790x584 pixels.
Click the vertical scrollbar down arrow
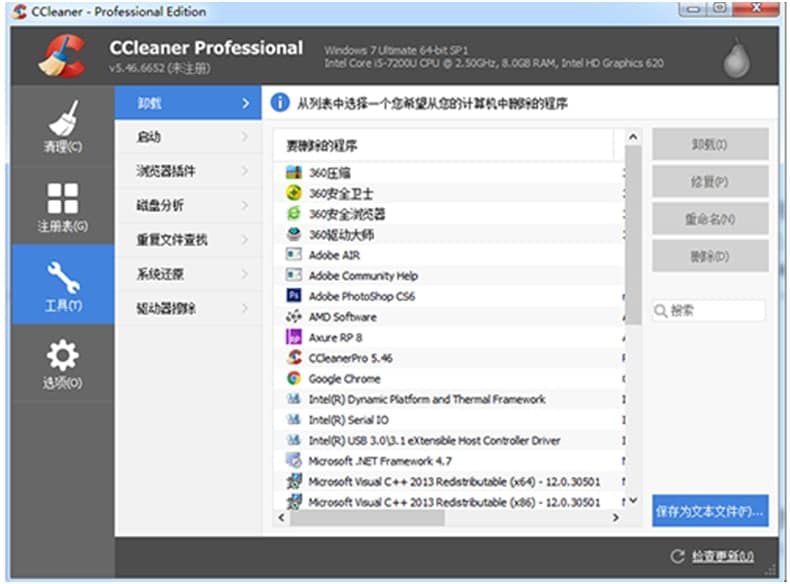click(633, 501)
